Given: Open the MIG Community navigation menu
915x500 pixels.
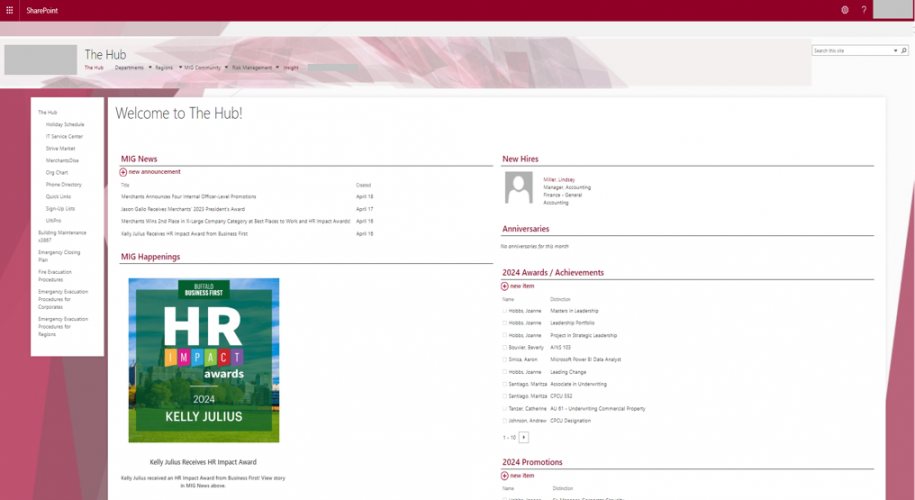Looking at the screenshot, I should (202, 68).
